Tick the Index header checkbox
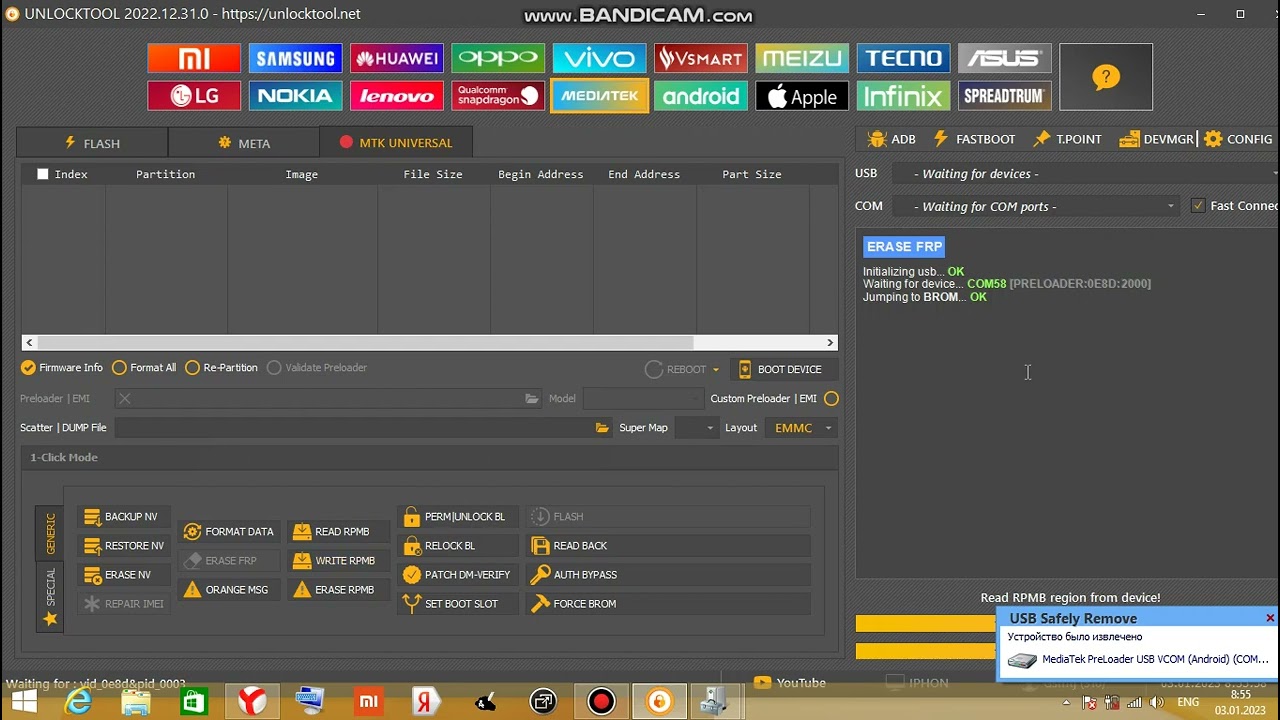 coord(43,174)
